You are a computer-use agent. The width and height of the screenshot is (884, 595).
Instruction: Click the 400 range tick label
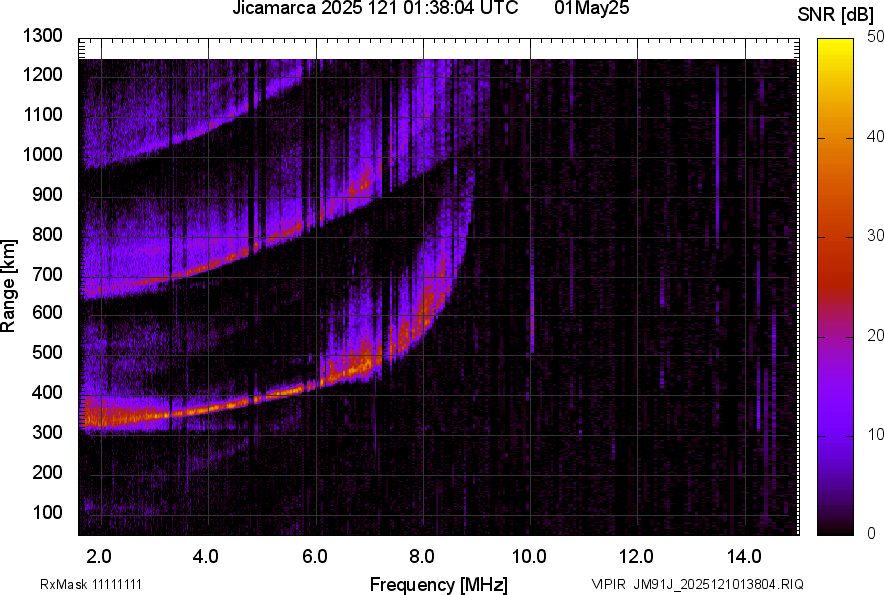(x=47, y=393)
